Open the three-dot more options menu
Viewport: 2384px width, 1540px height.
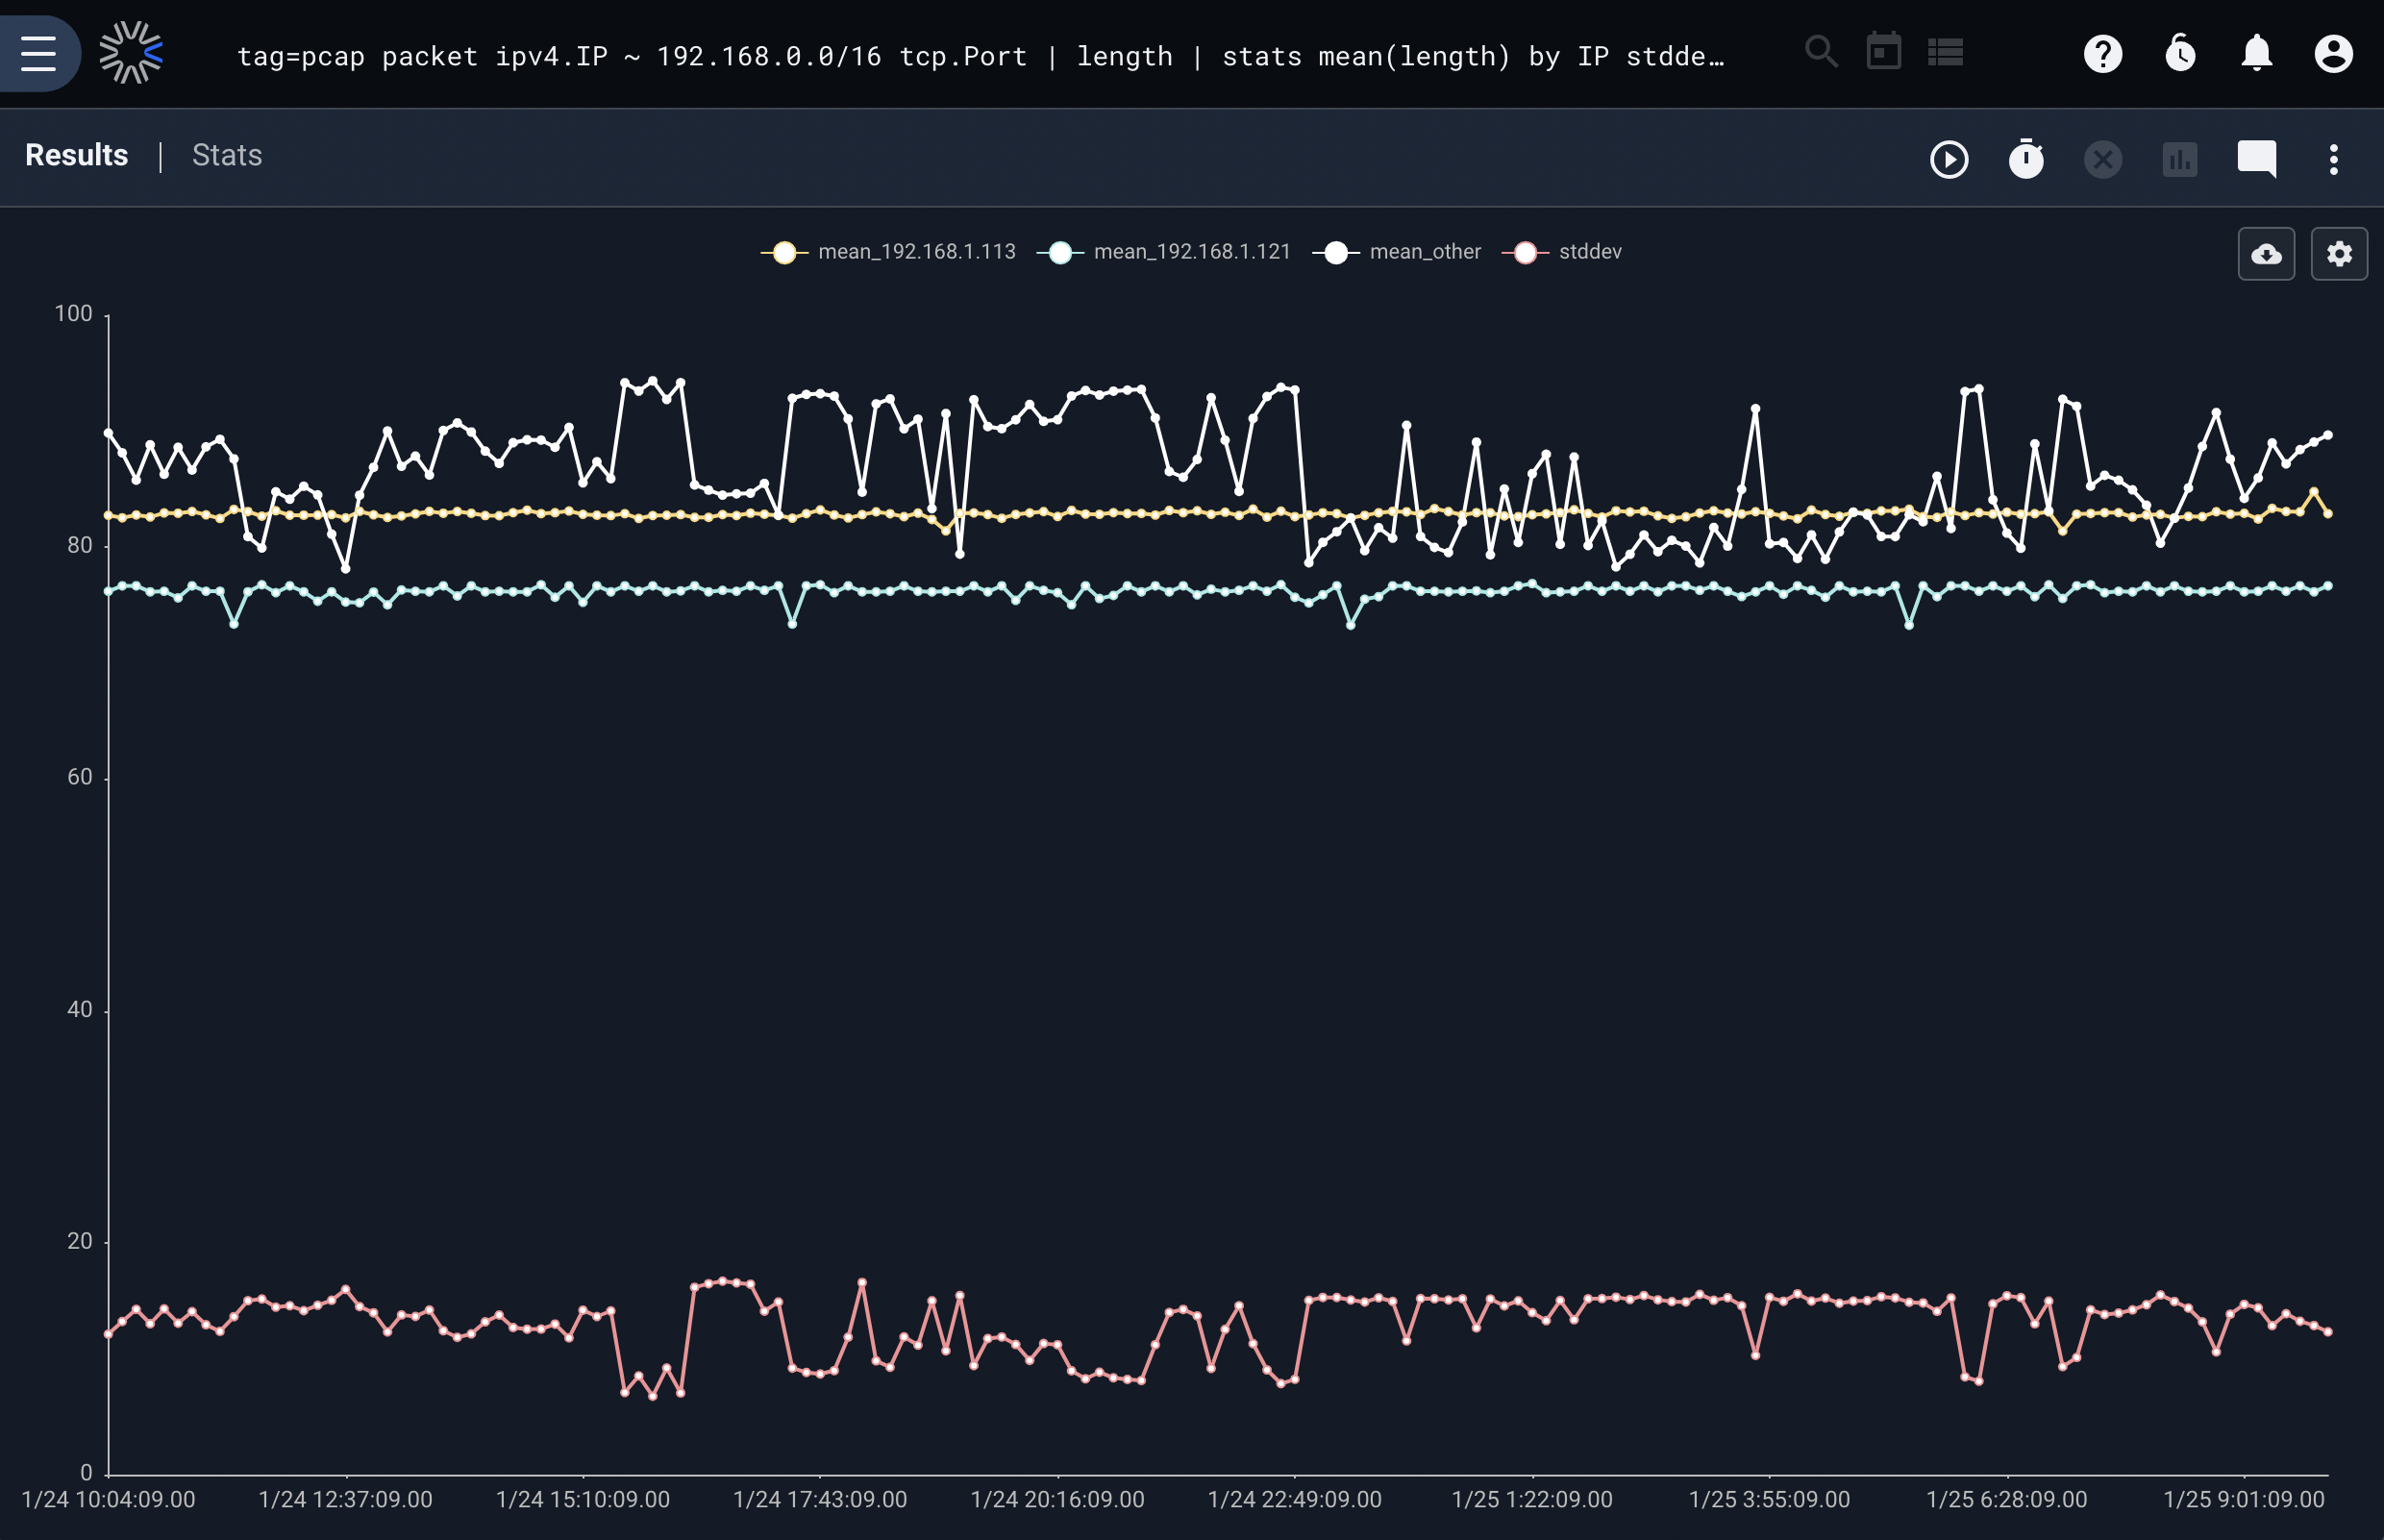(x=2334, y=160)
